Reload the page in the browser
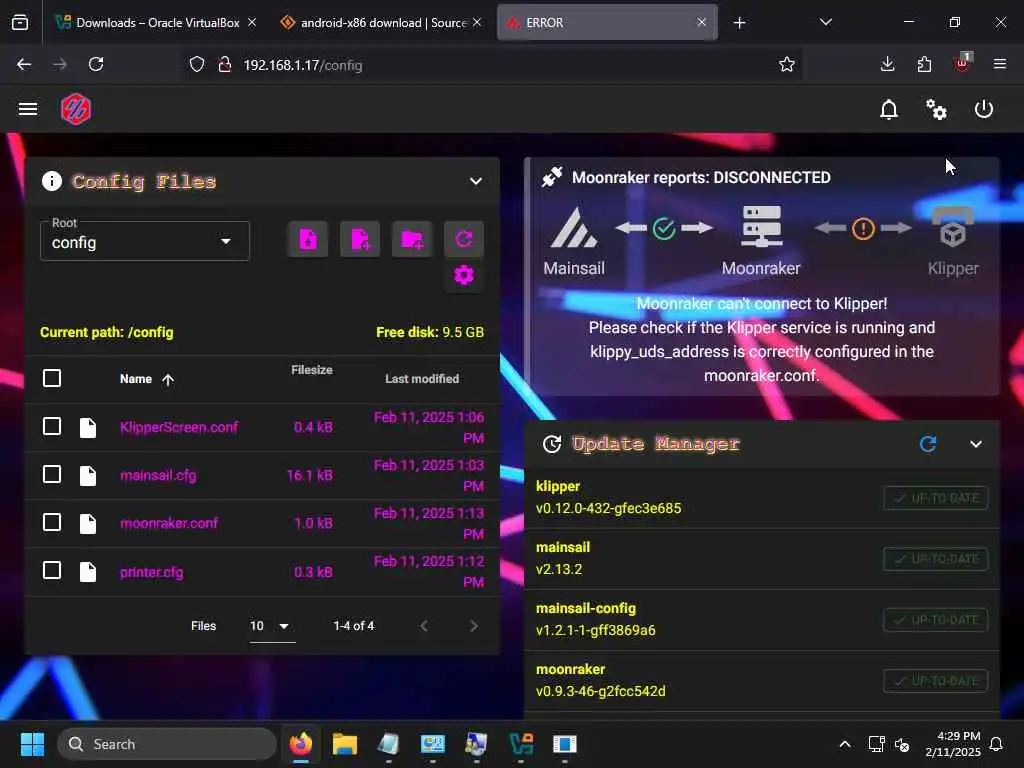 click(96, 64)
